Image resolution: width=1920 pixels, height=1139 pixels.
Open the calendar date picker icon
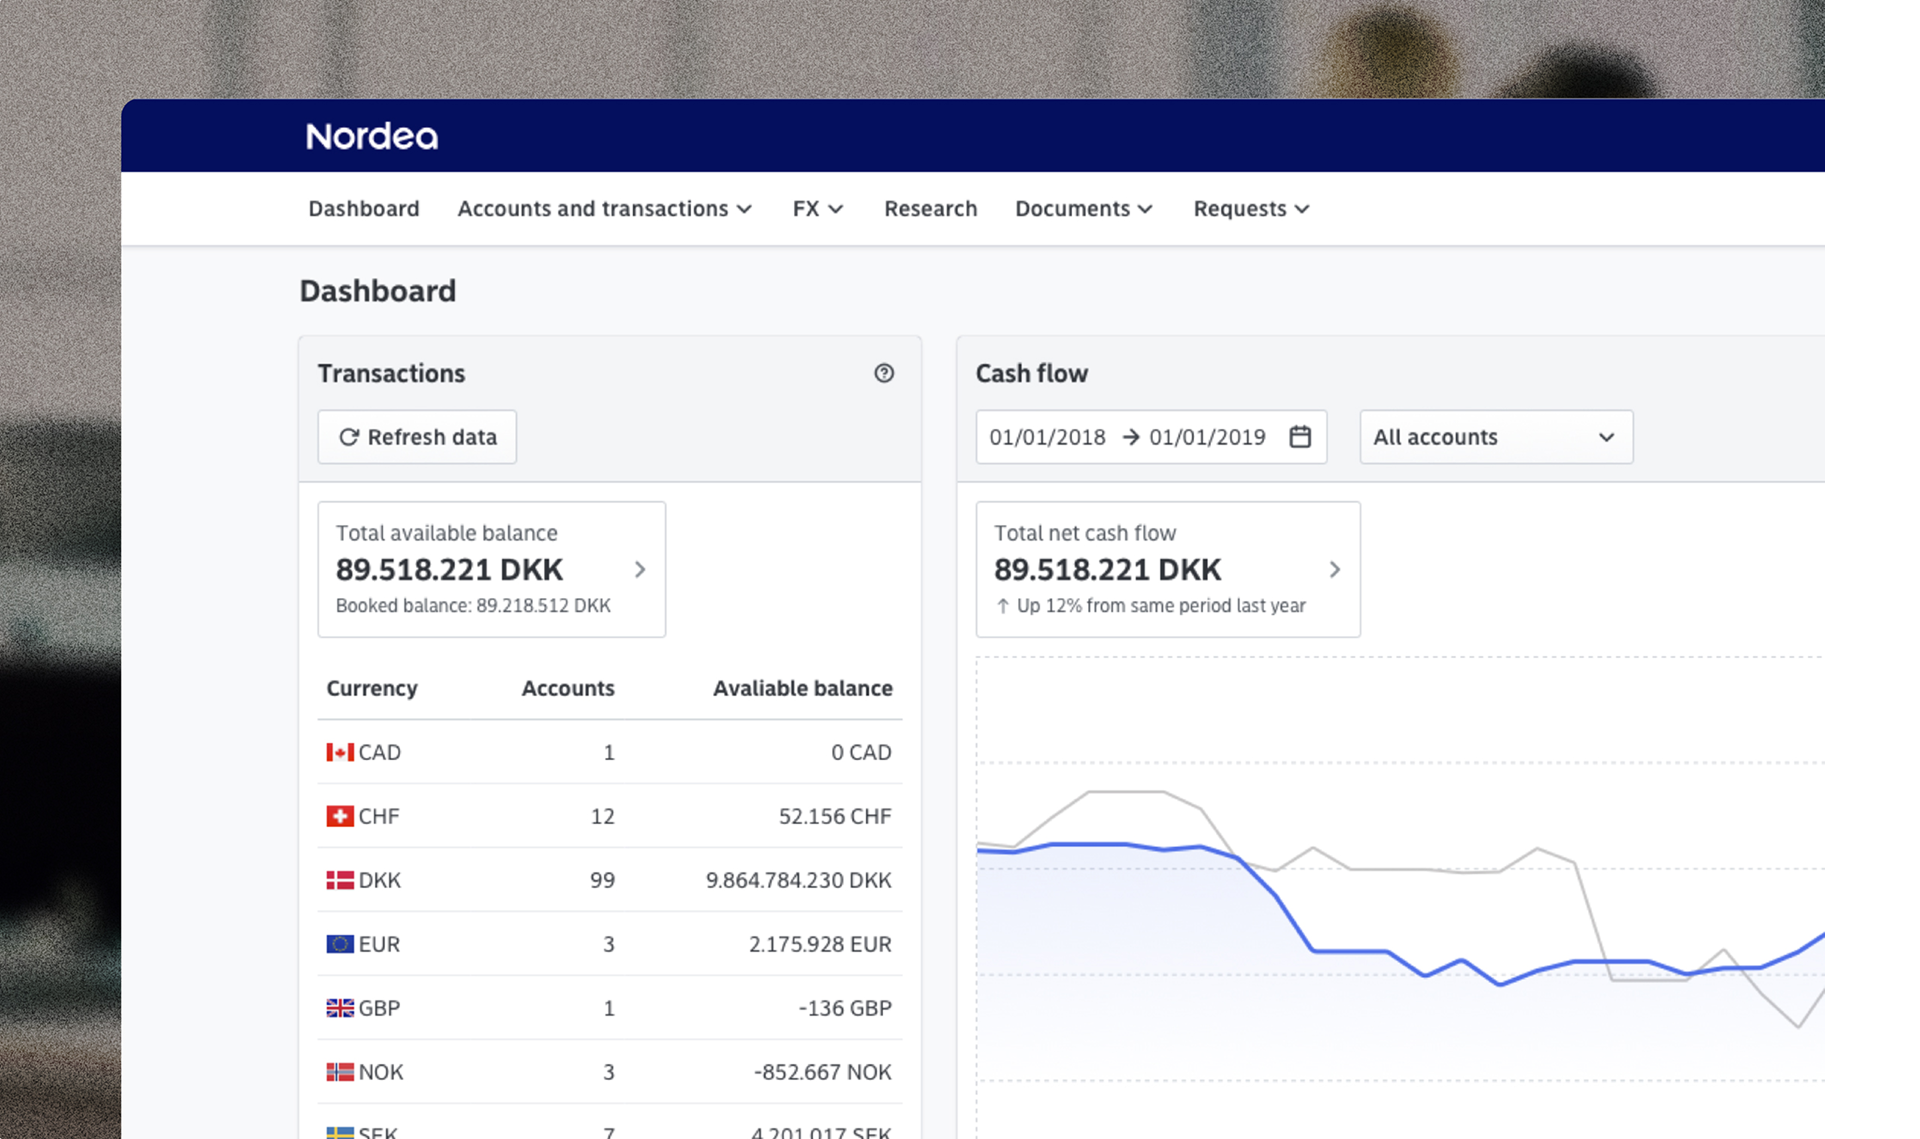1299,437
